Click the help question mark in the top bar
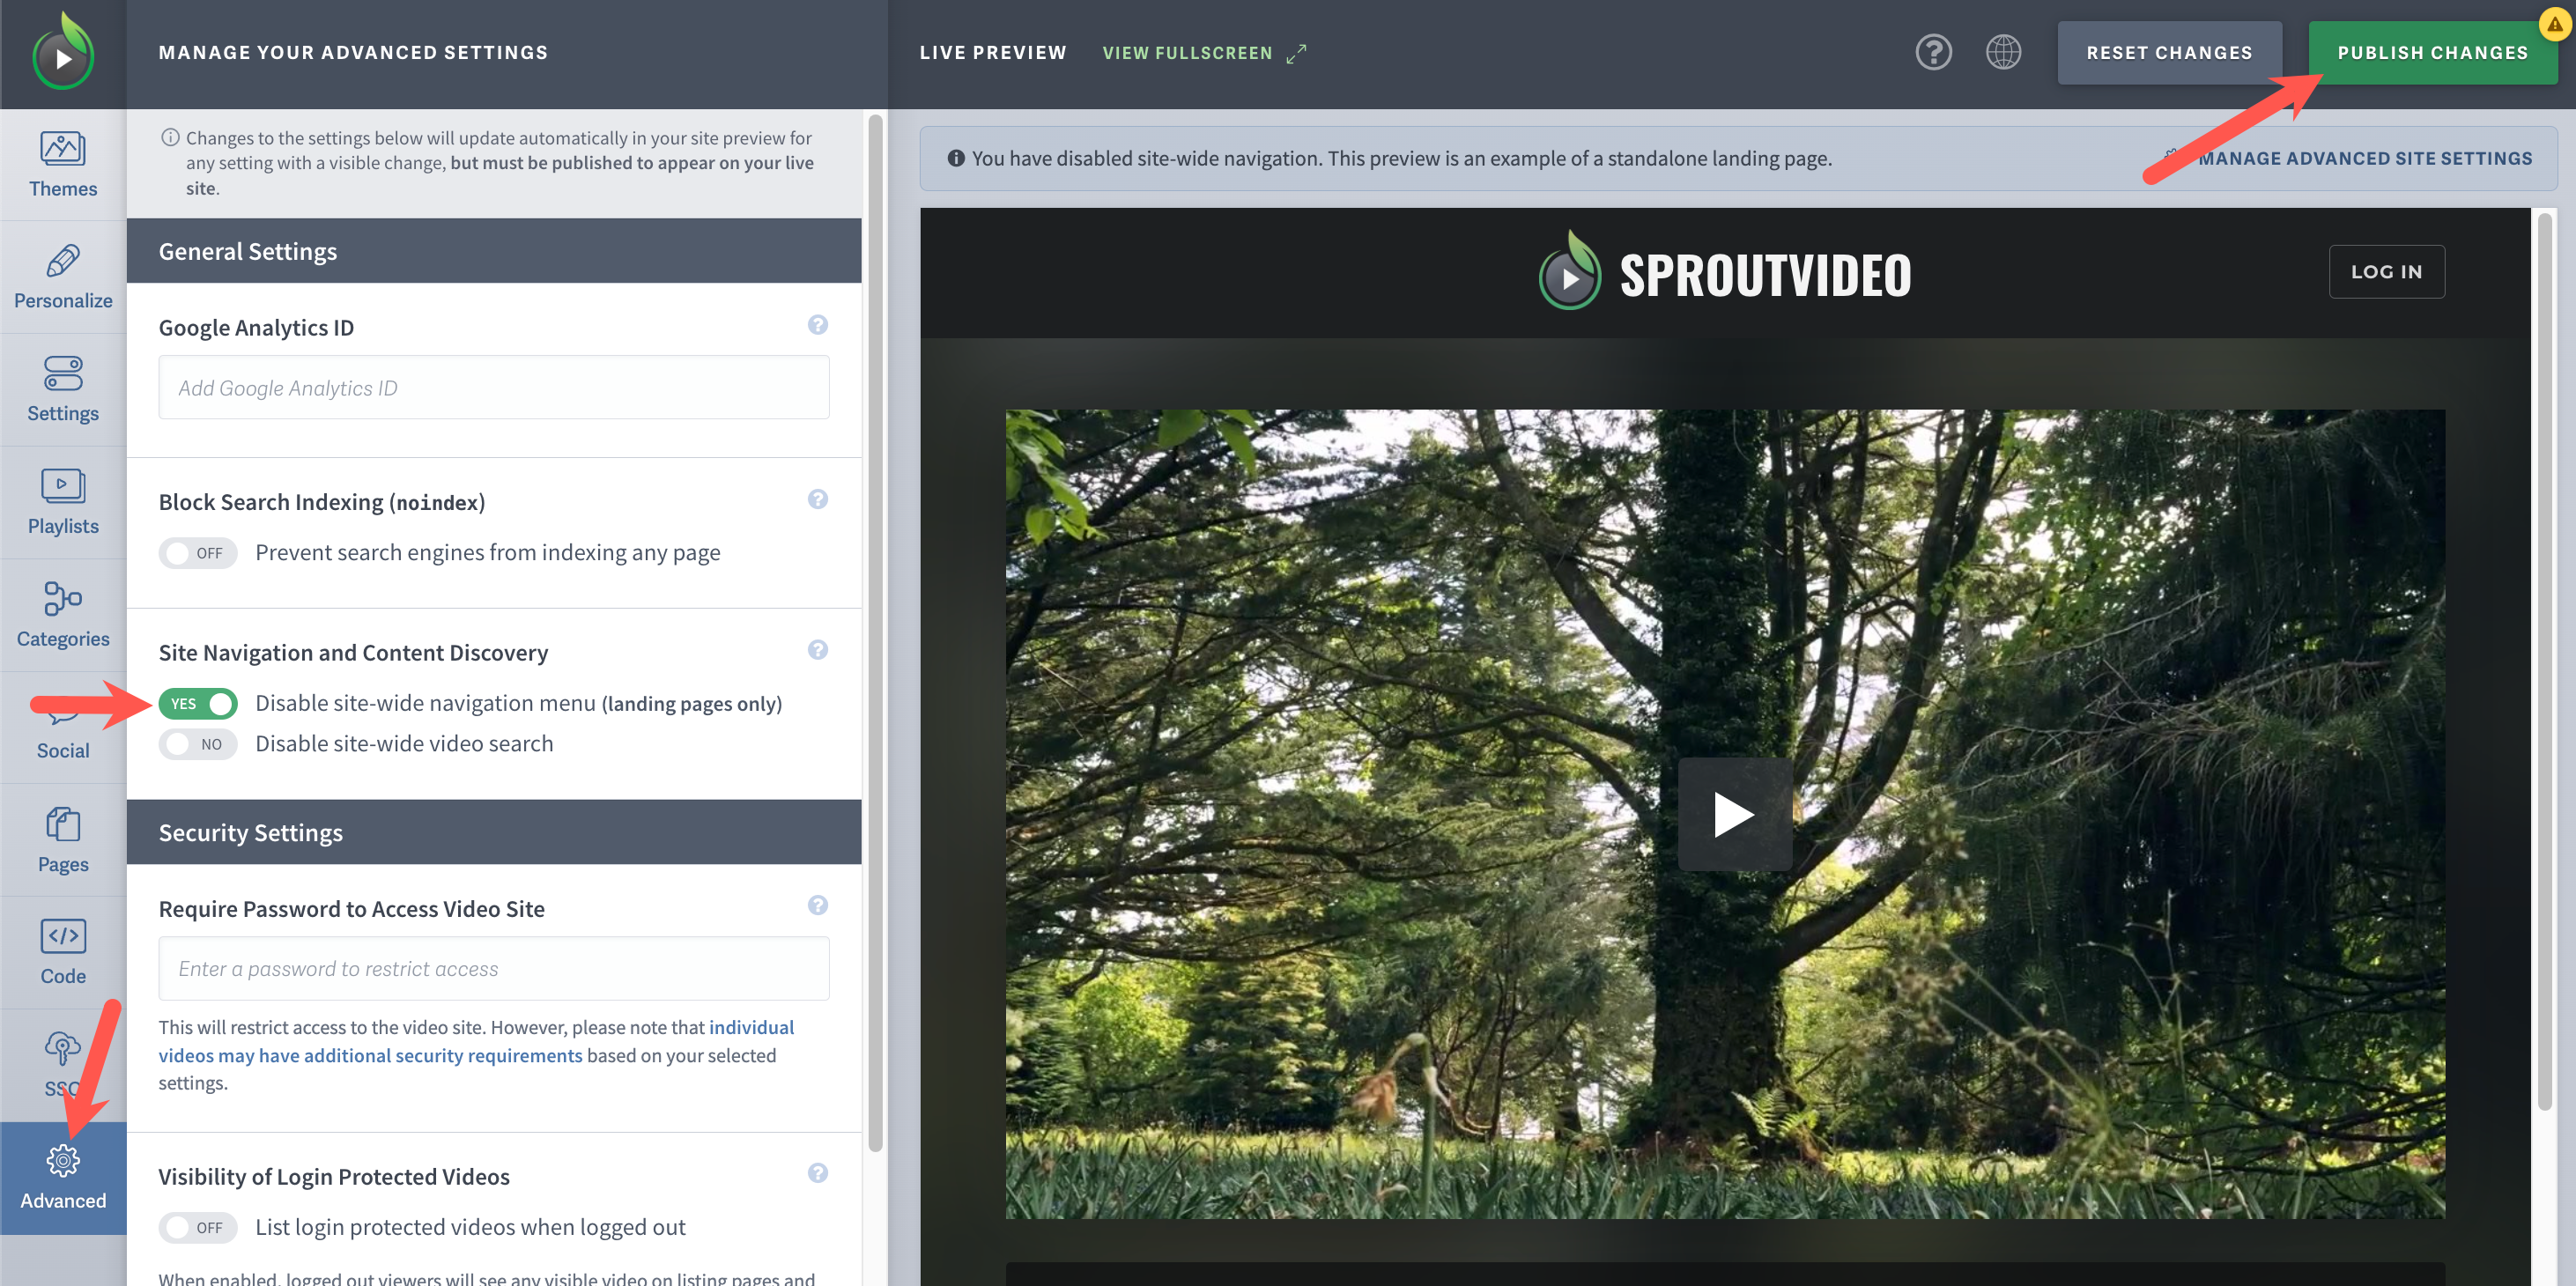2576x1286 pixels. [x=1933, y=51]
